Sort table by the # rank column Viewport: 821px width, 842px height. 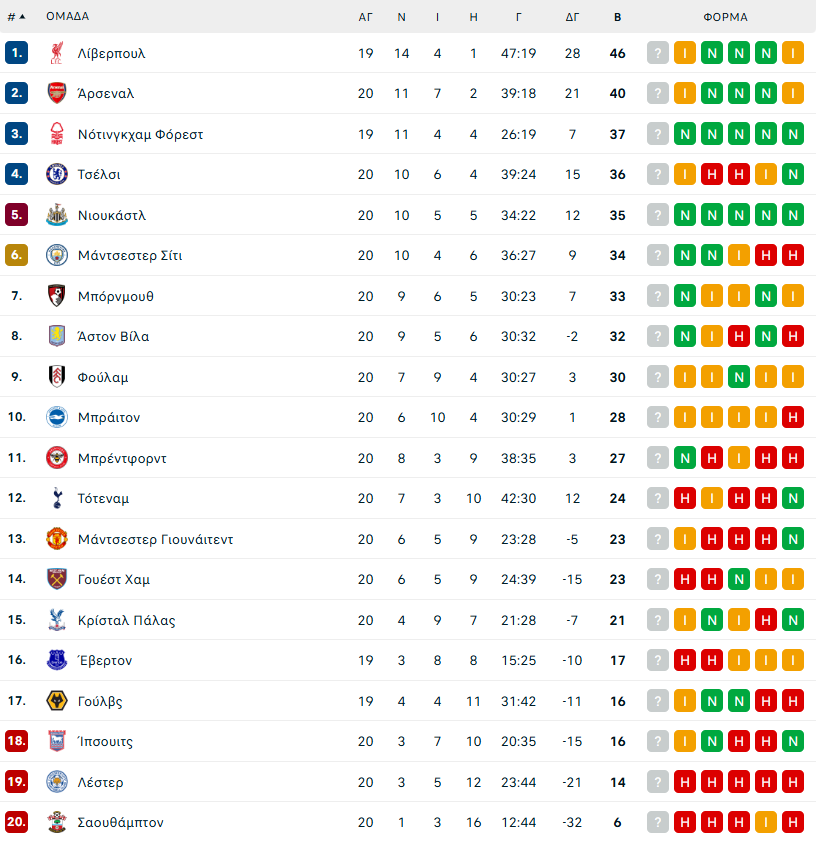[16, 16]
